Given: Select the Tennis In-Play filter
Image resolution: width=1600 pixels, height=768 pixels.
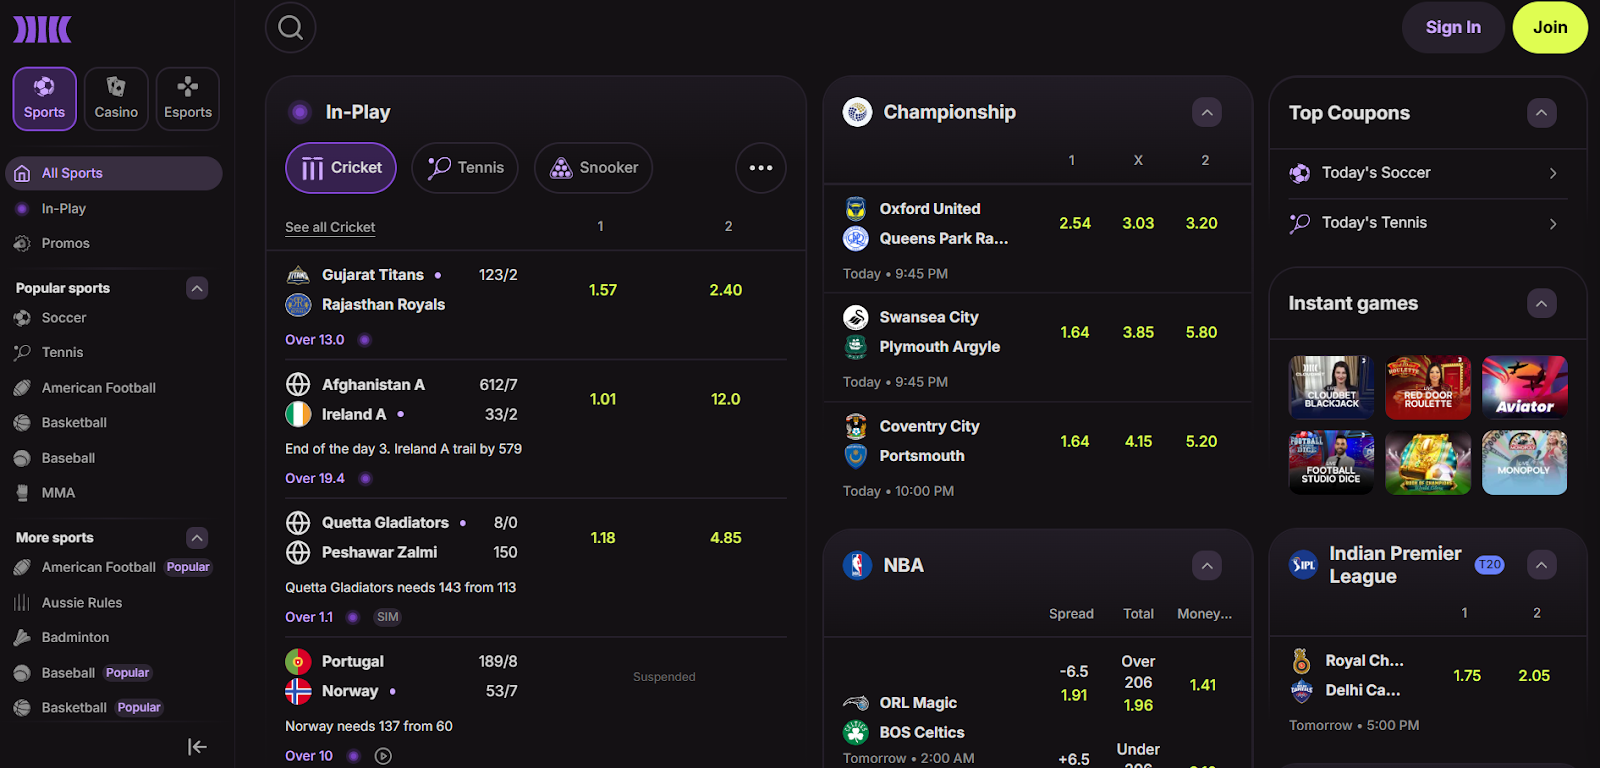Looking at the screenshot, I should tap(465, 168).
